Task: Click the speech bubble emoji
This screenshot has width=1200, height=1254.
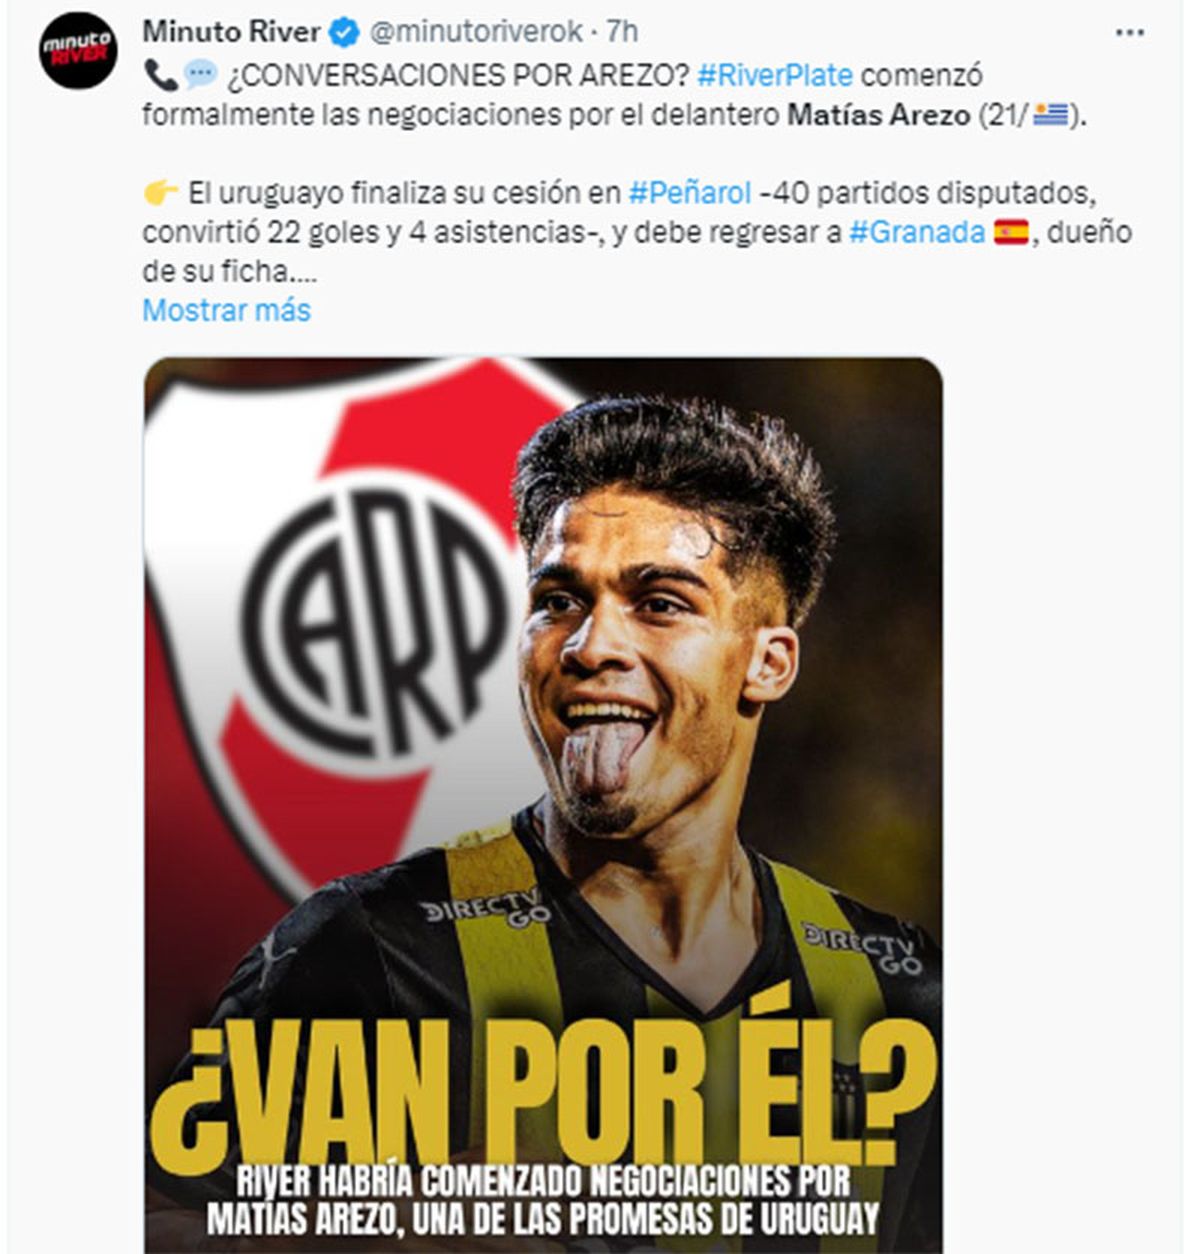Action: [201, 75]
